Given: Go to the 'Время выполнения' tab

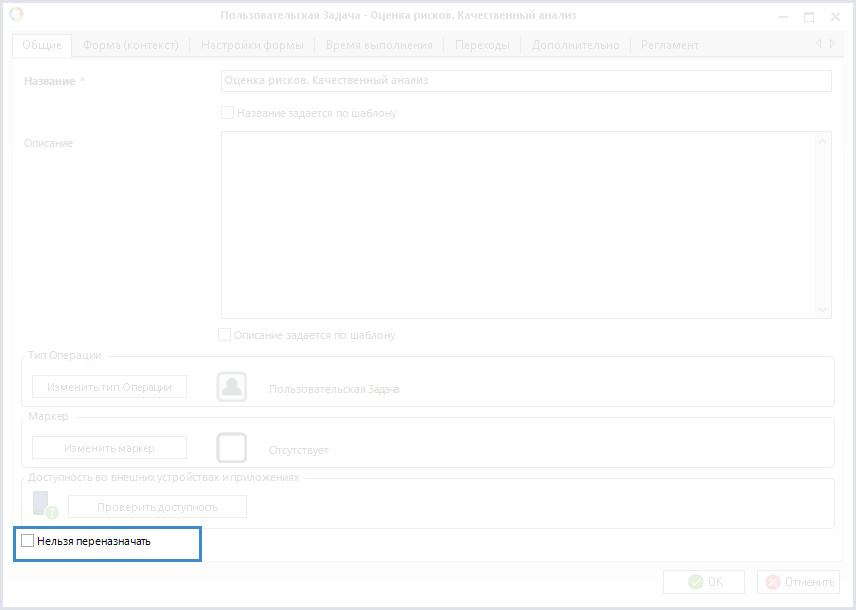Looking at the screenshot, I should [x=379, y=45].
